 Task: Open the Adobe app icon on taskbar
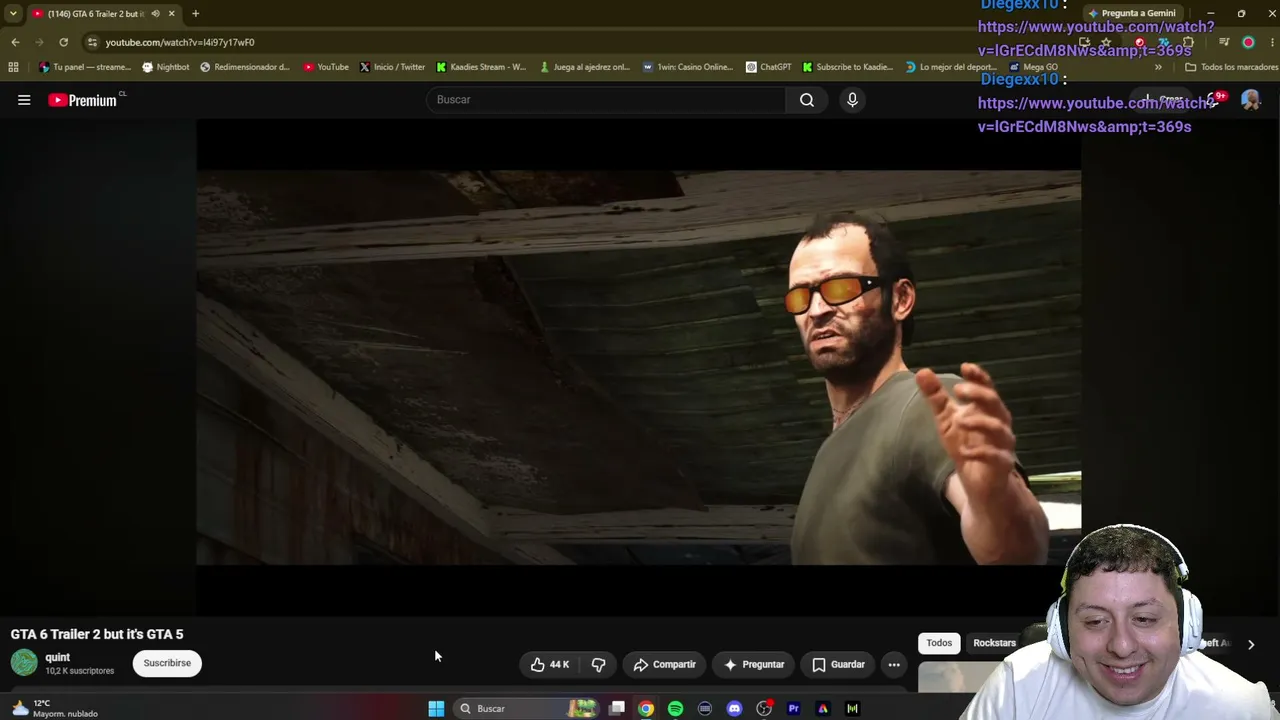823,708
